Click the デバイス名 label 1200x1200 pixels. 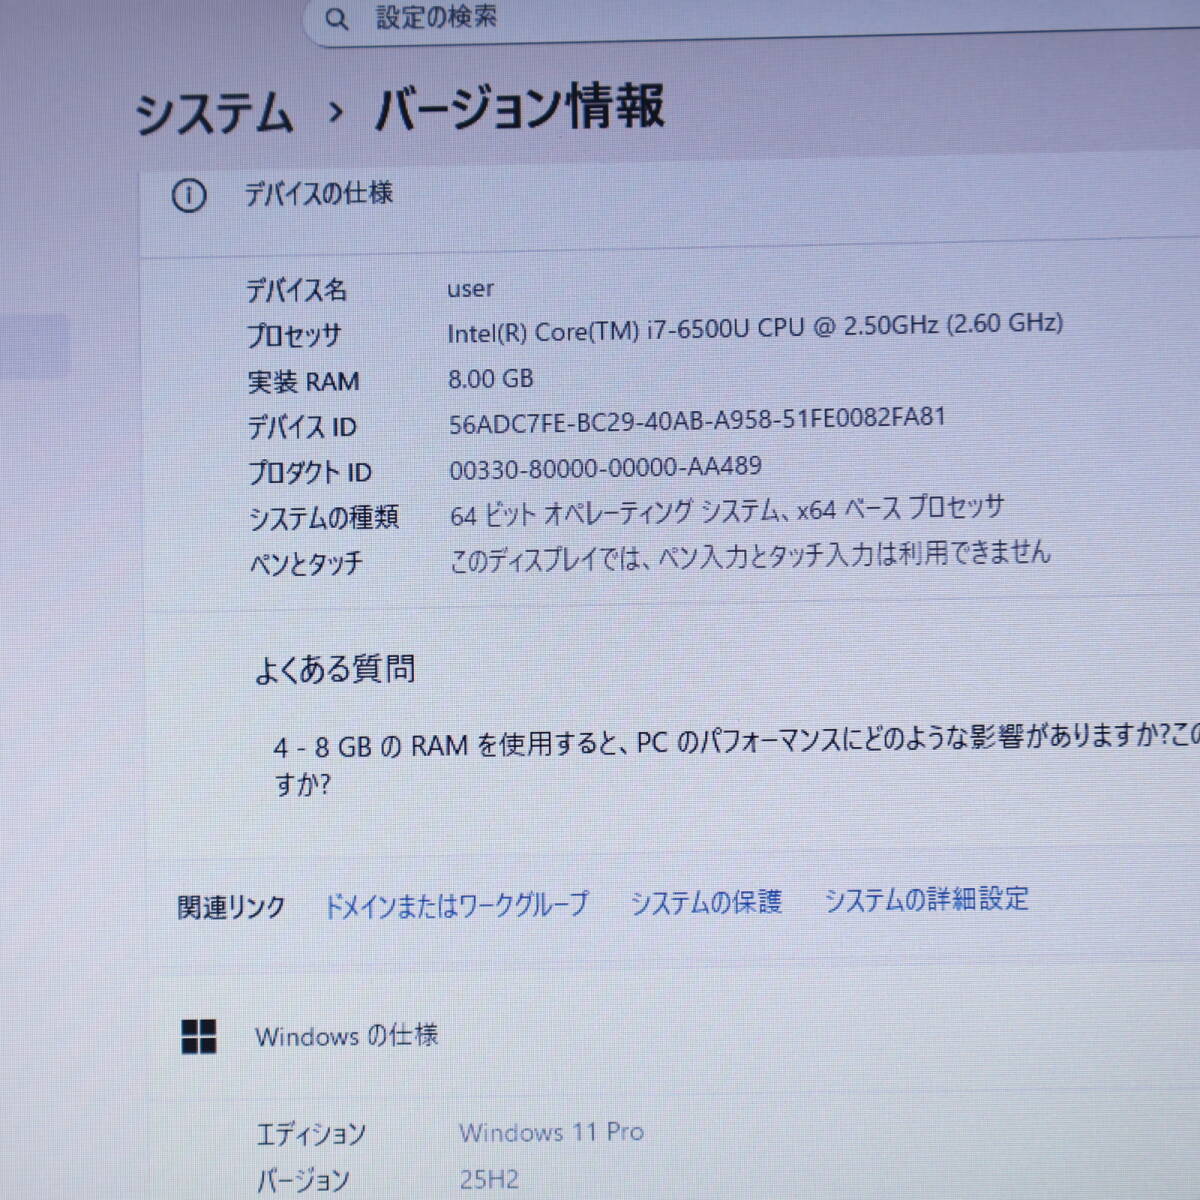(x=297, y=290)
